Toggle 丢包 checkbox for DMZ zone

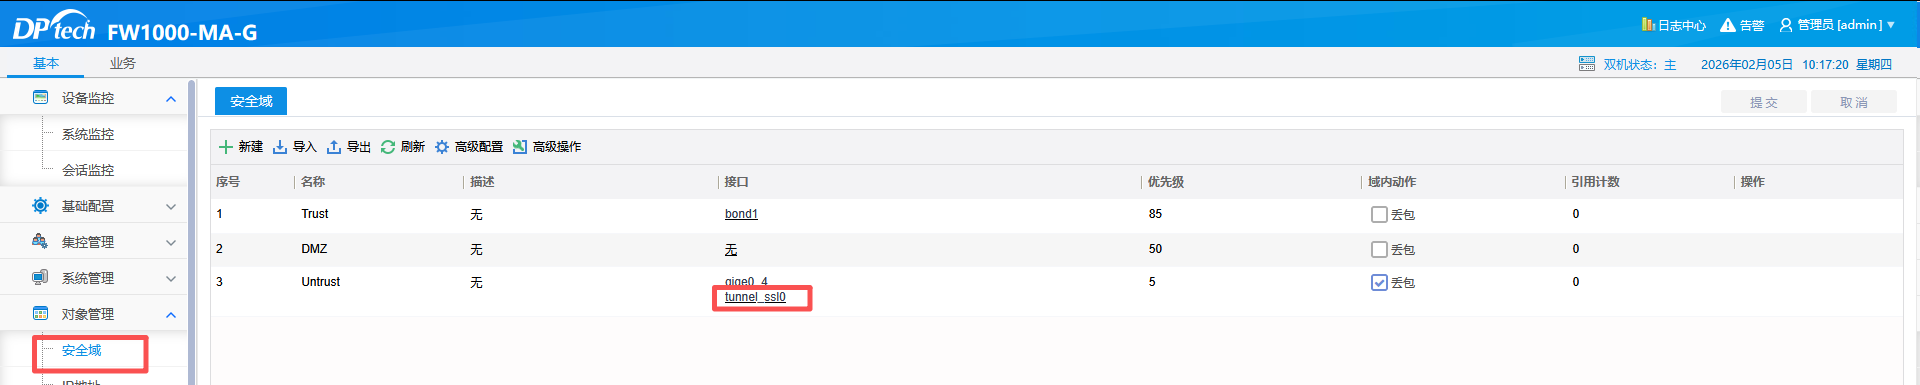coord(1379,250)
